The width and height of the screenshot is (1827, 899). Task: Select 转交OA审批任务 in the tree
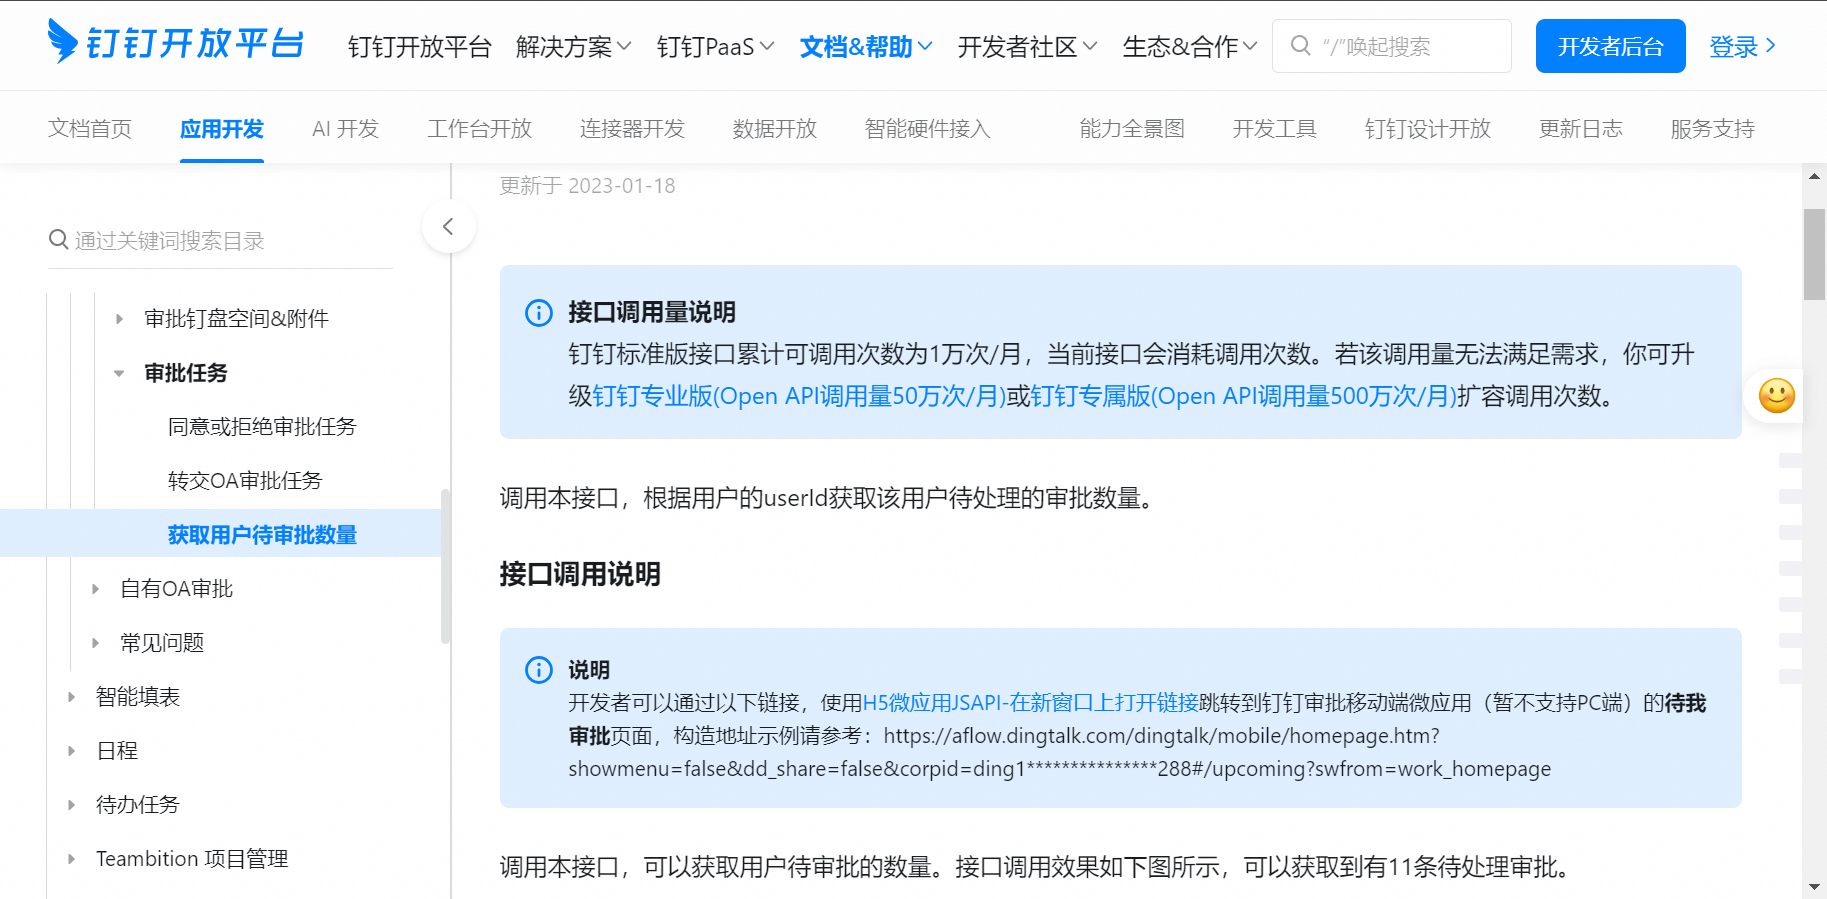pyautogui.click(x=245, y=481)
